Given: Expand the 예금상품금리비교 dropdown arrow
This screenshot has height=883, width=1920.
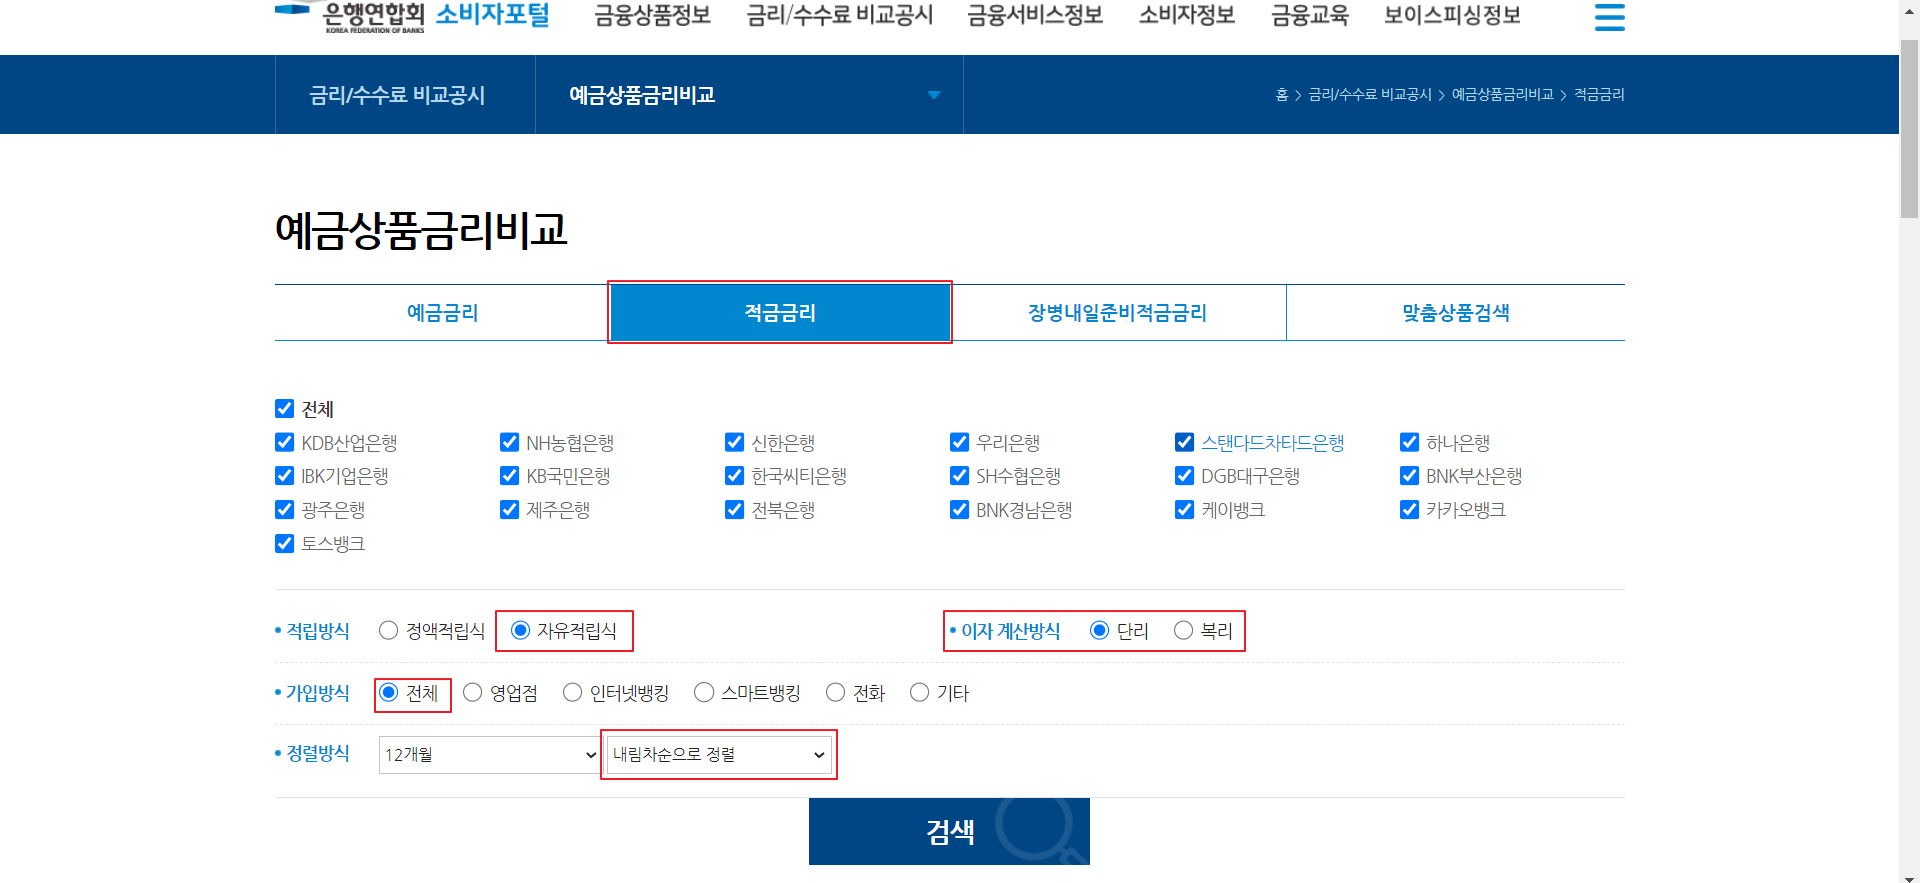Looking at the screenshot, I should (x=933, y=95).
